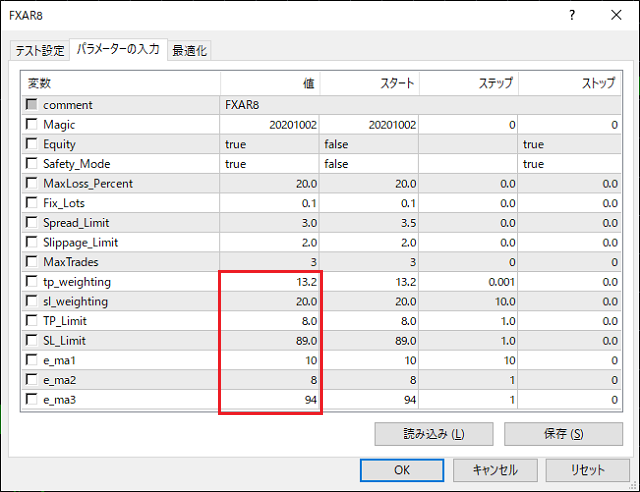The image size is (640, 492).
Task: Select the Spread_Limit start 3.5 cell
Action: point(369,223)
